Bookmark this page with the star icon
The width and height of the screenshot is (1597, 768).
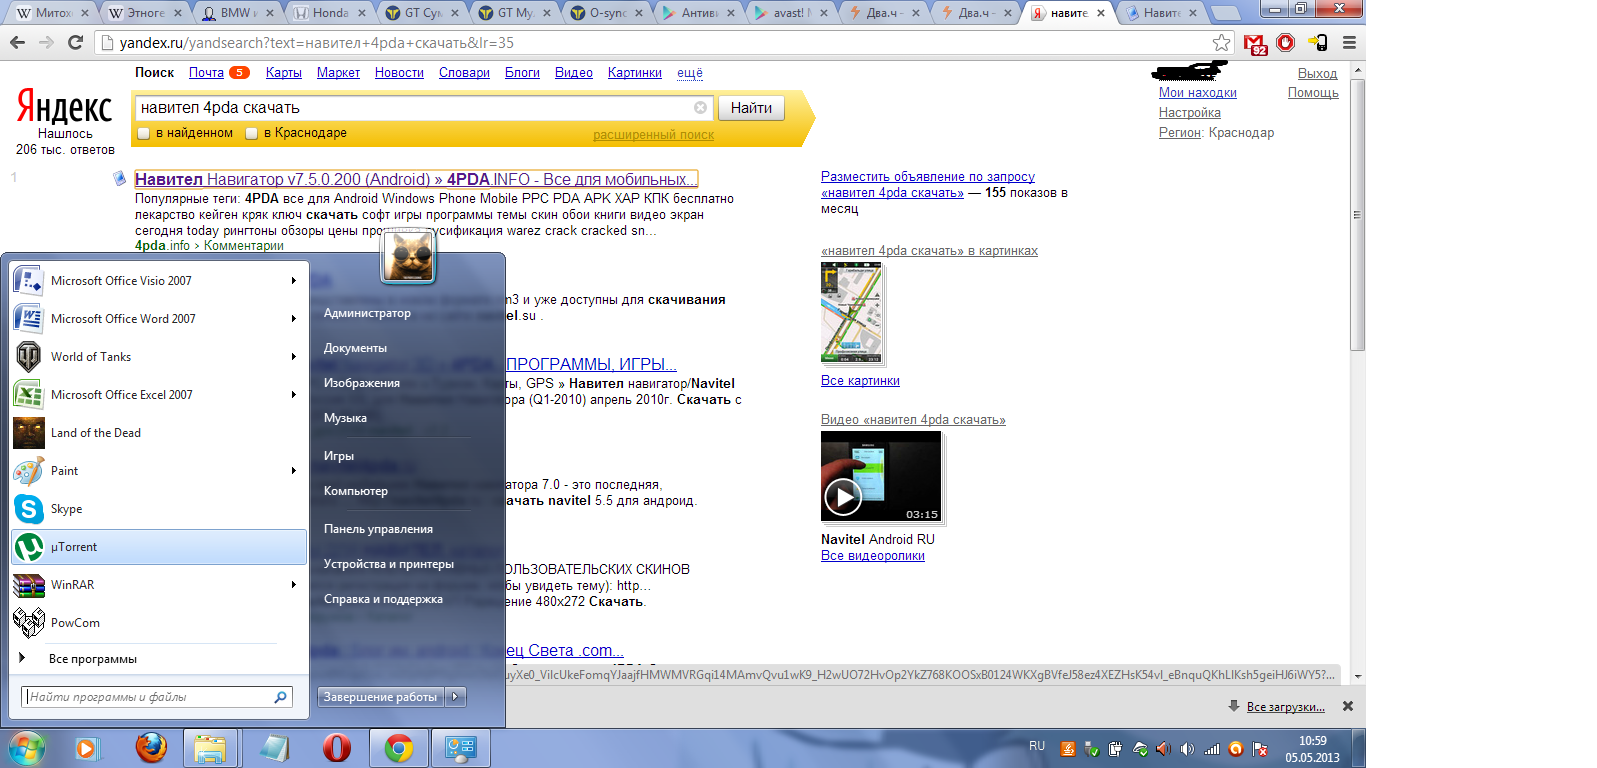point(1221,43)
